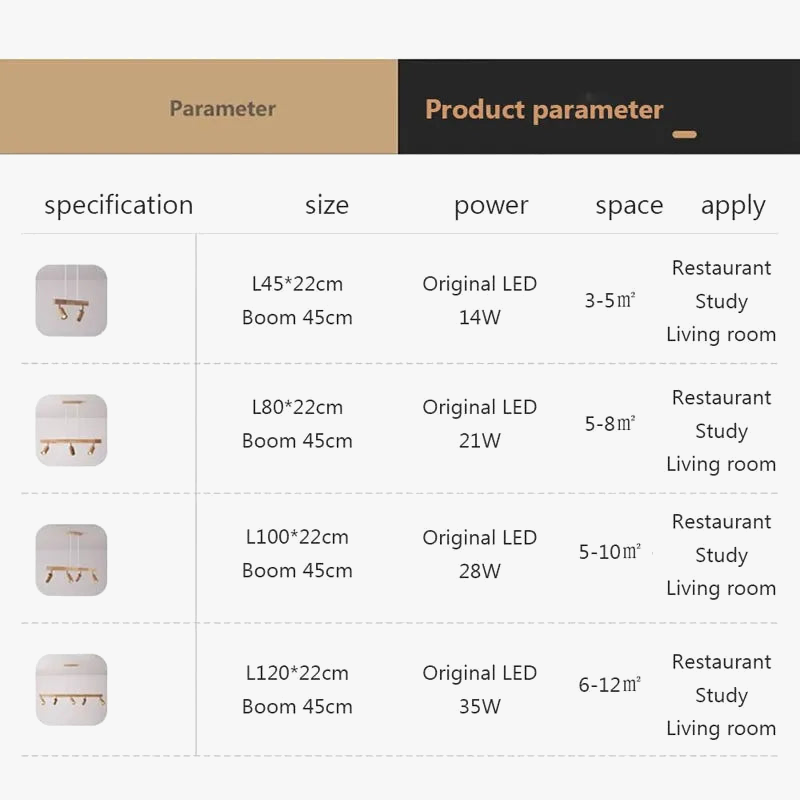The width and height of the screenshot is (800, 800).
Task: Click the L80*22cm size text
Action: [297, 407]
